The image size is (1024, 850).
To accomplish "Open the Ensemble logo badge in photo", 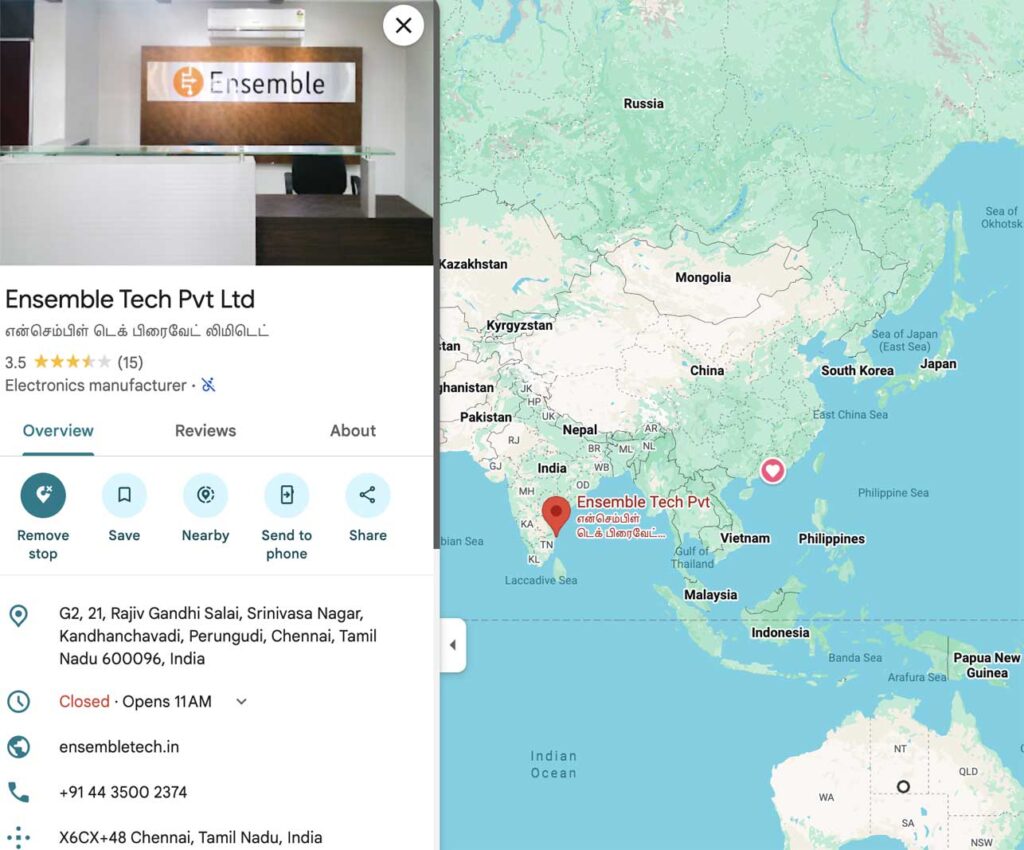I will click(x=188, y=82).
